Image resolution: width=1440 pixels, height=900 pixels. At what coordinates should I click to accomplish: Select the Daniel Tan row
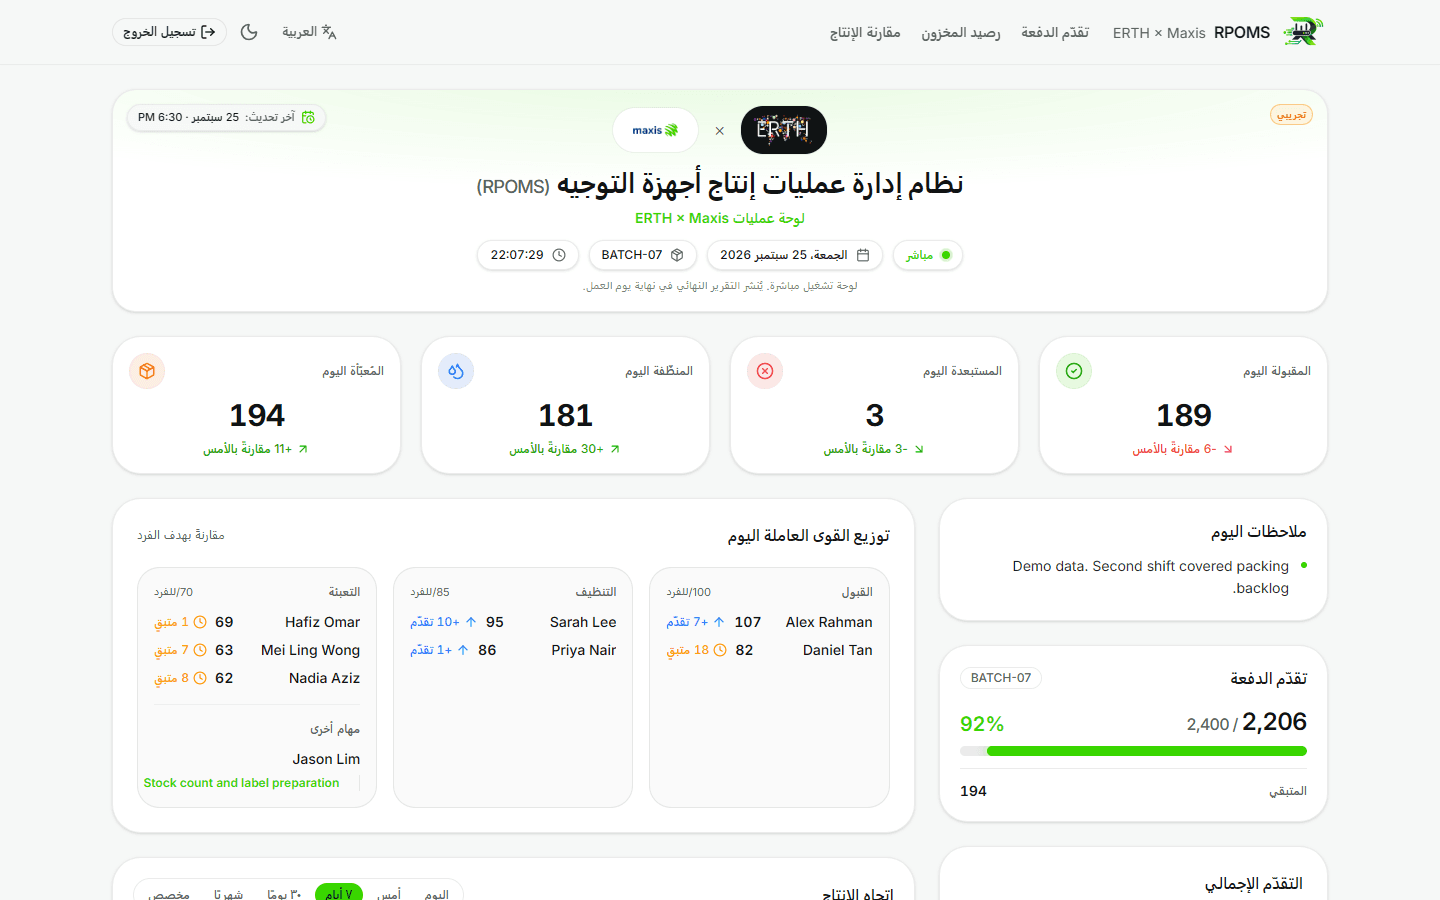(x=769, y=650)
